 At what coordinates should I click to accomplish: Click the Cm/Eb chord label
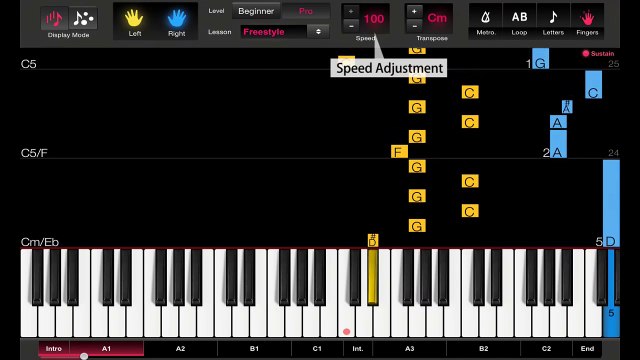pyautogui.click(x=40, y=242)
